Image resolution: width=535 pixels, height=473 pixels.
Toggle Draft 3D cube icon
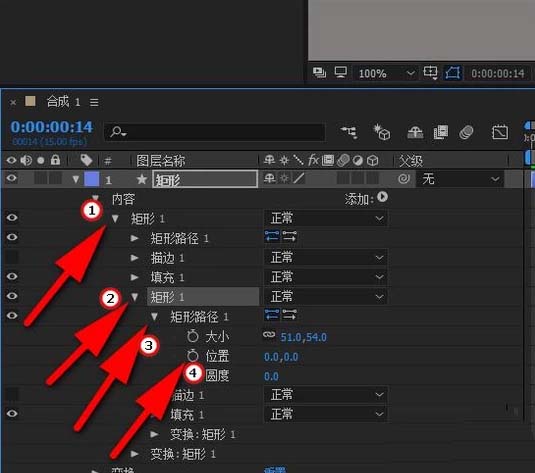381,132
